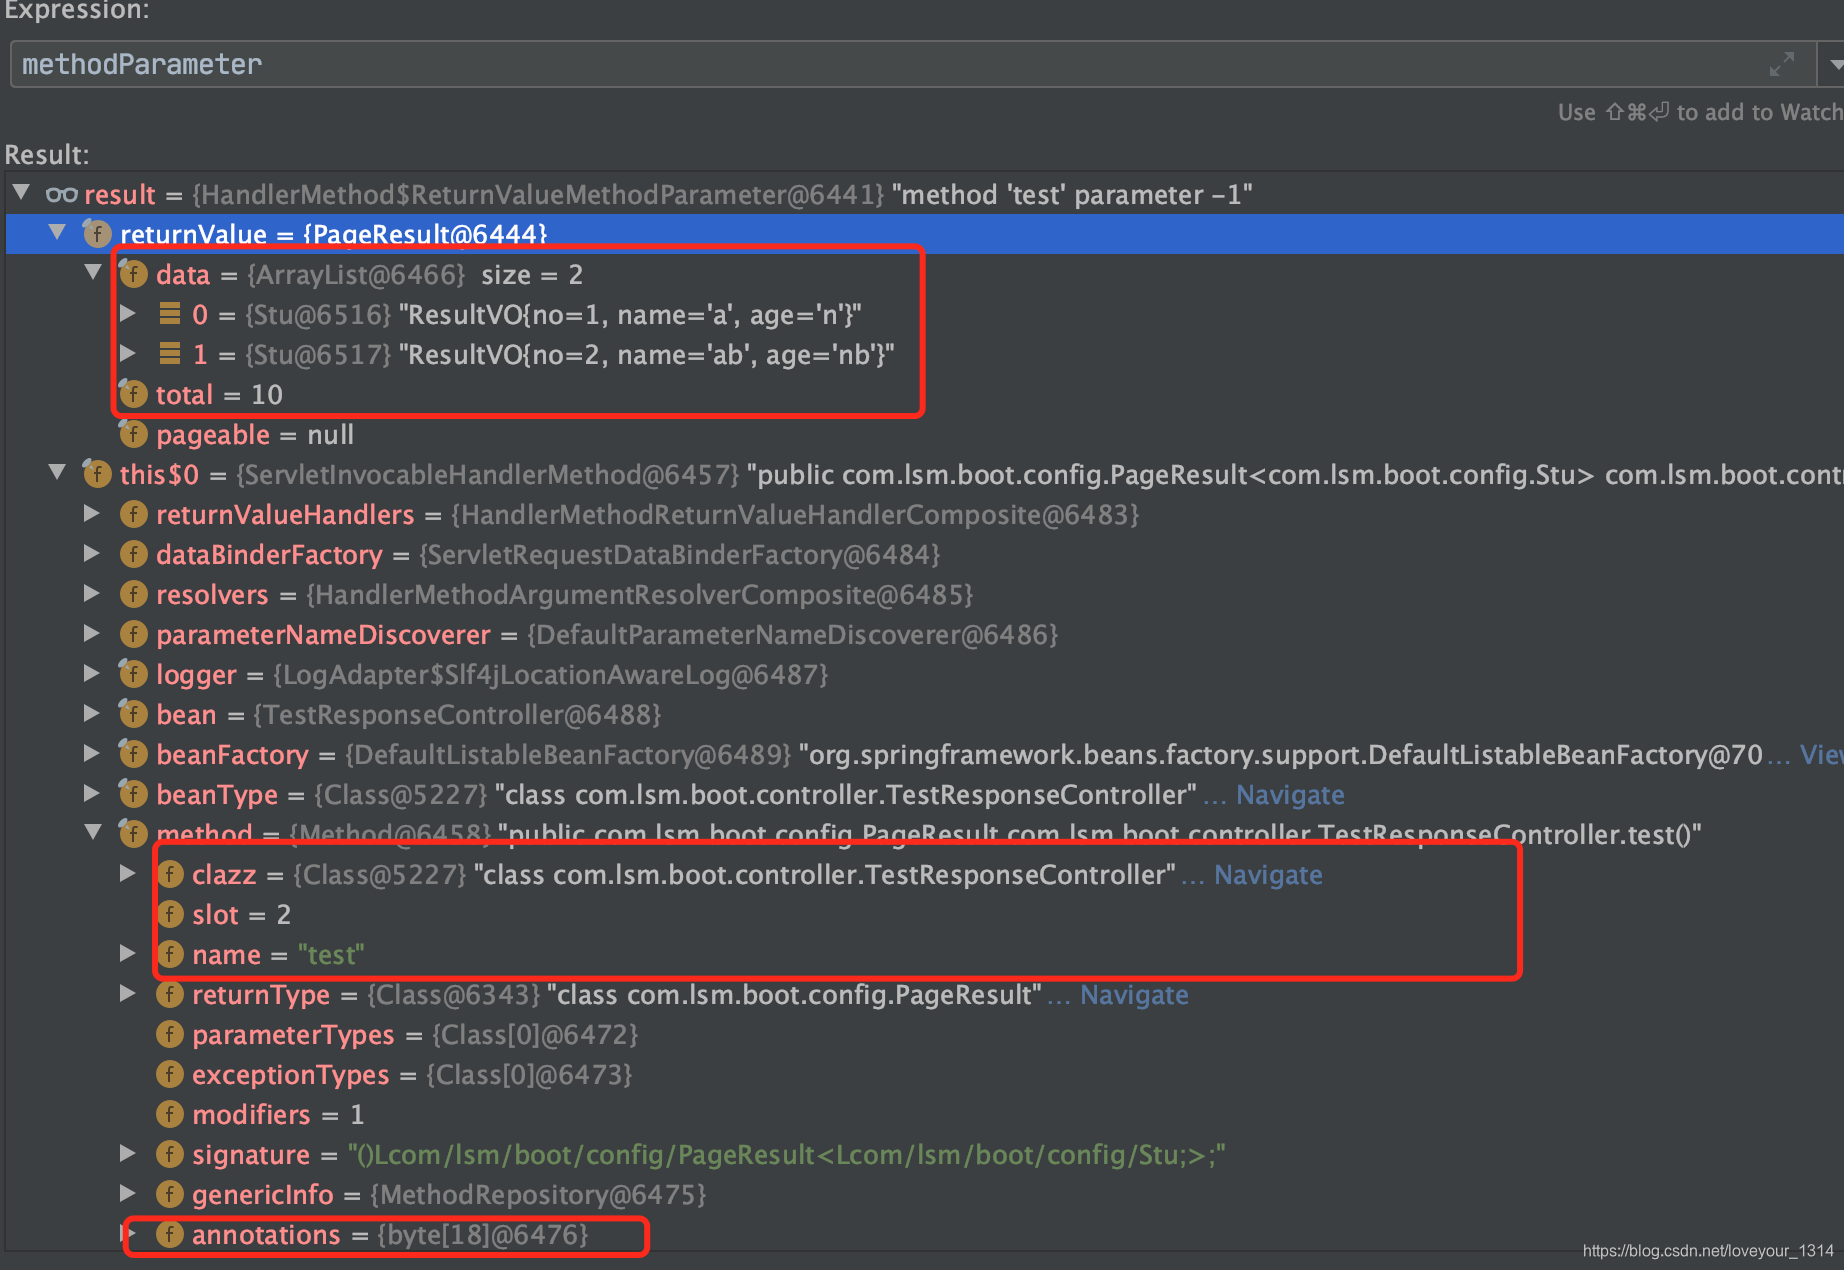Click the field icon of resolvers
Viewport: 1844px width, 1270px height.
tap(133, 594)
